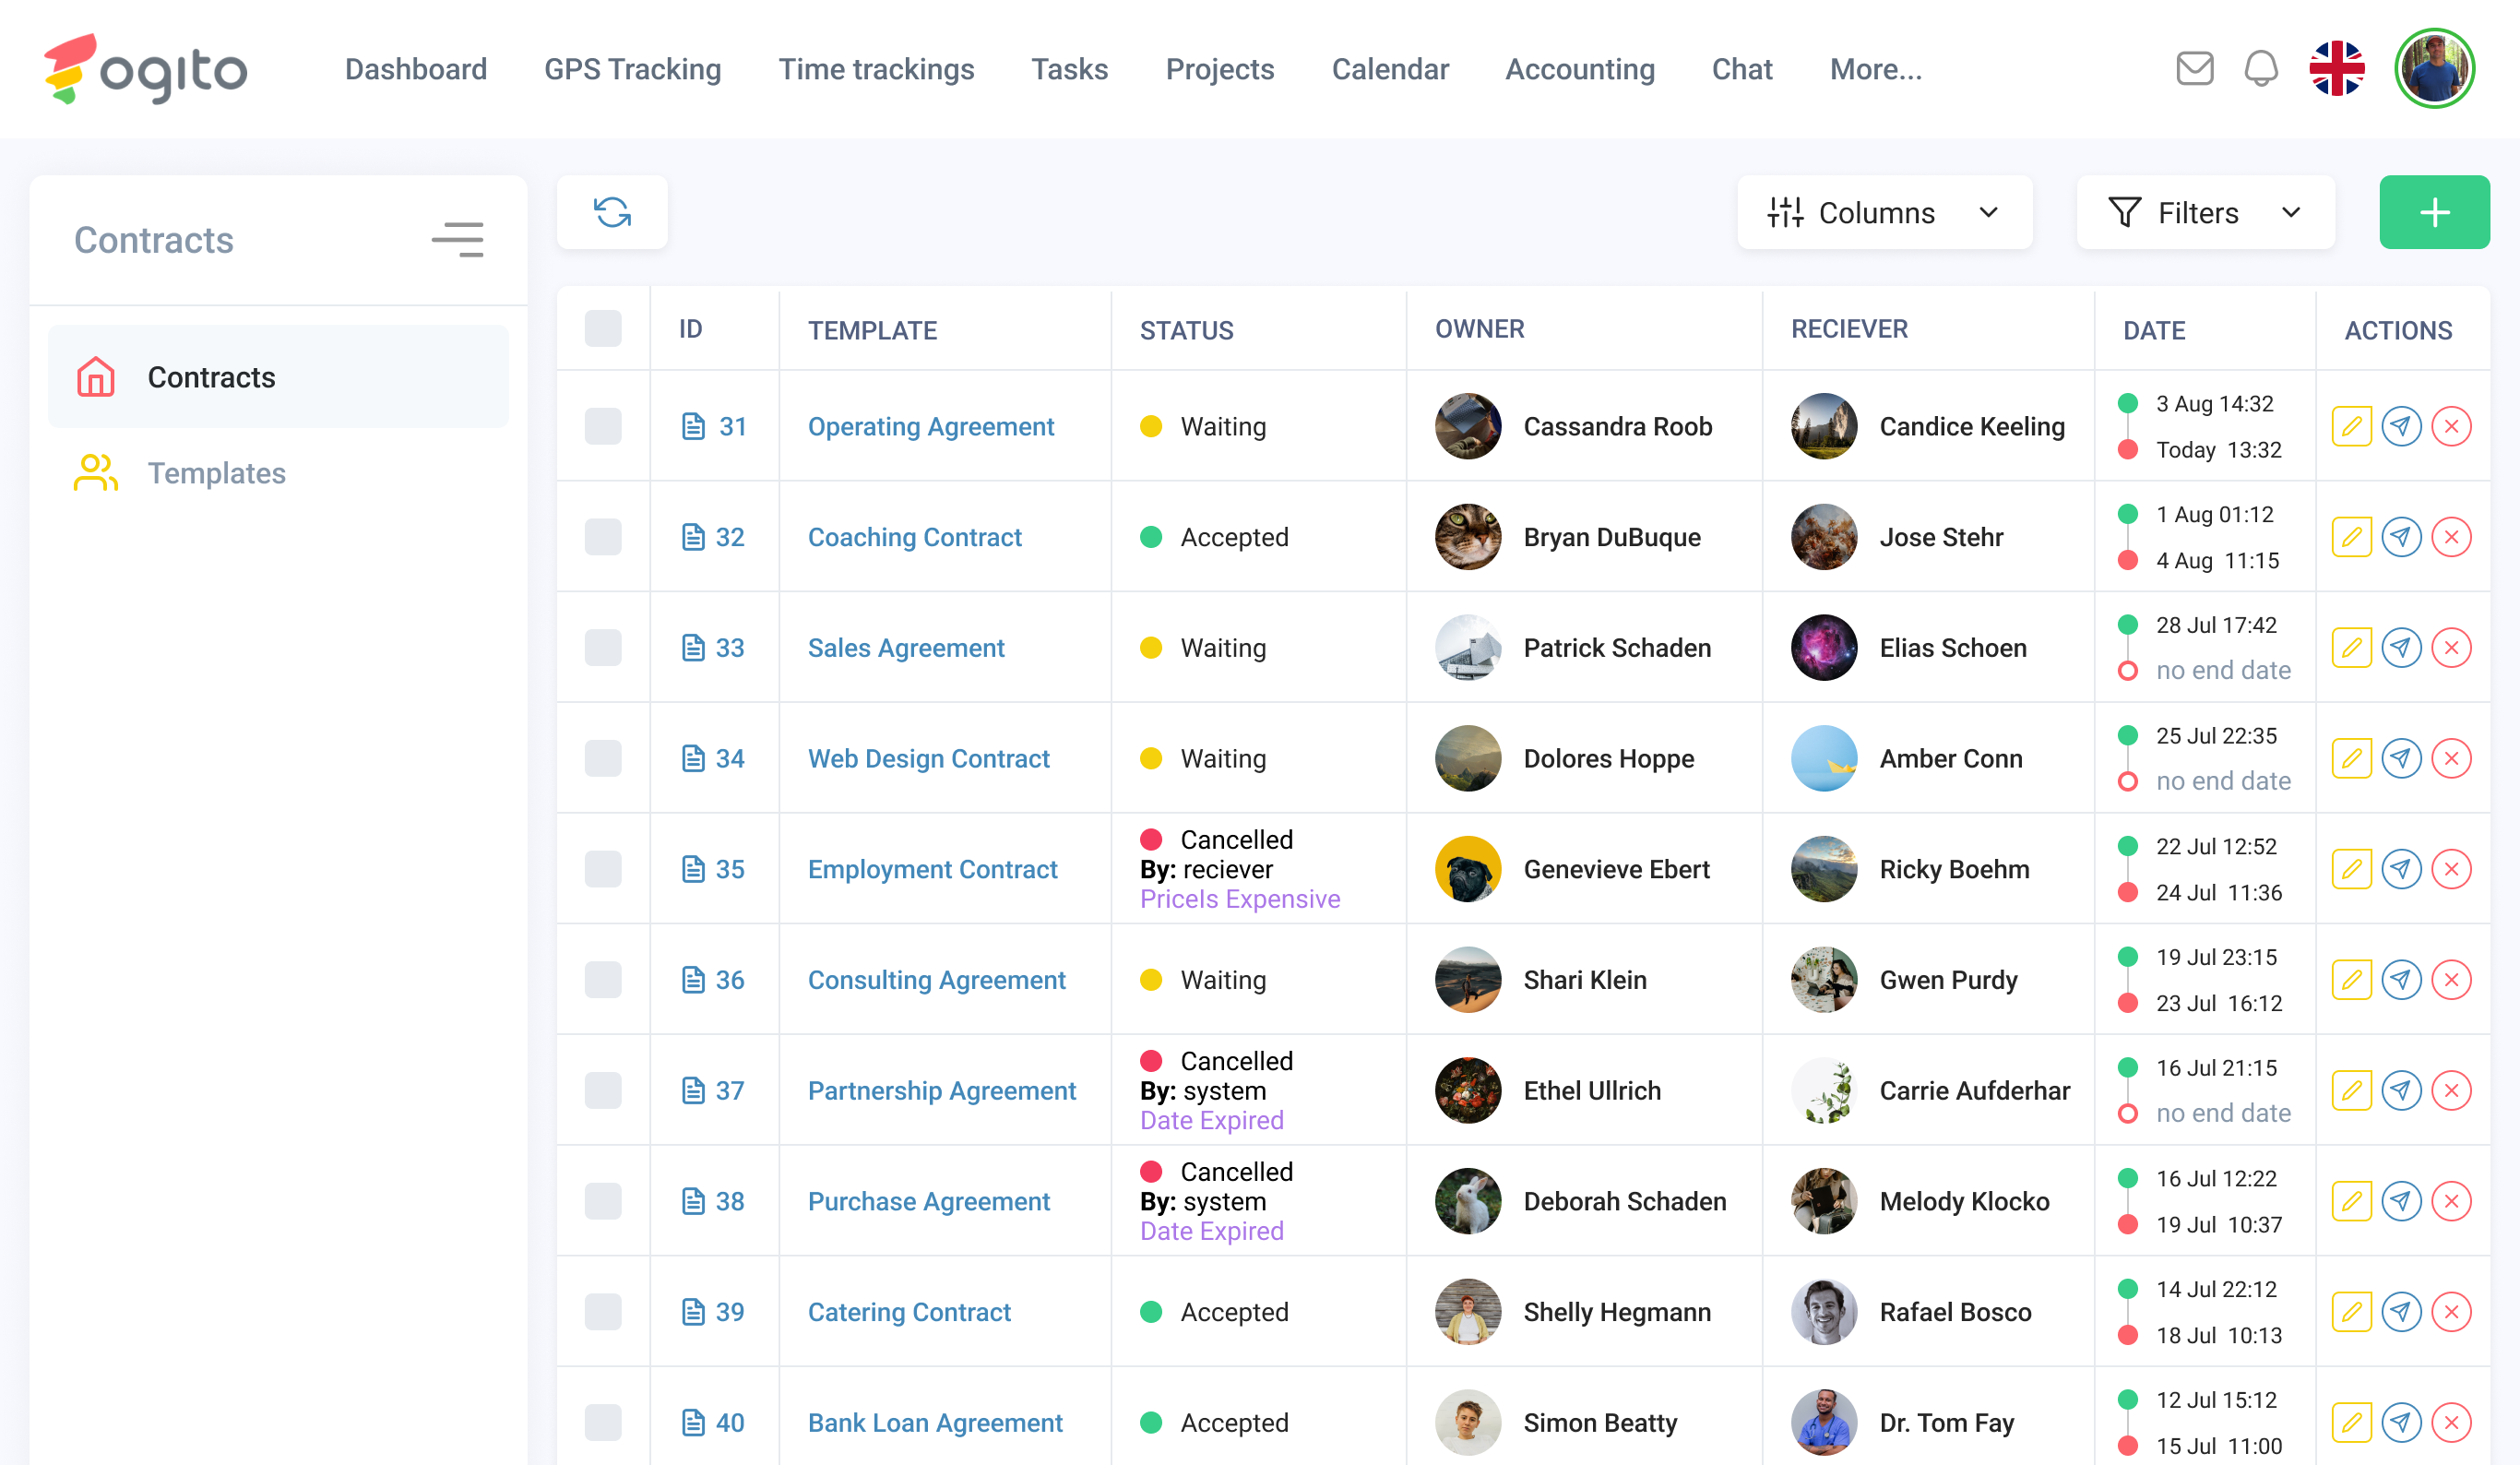Click the refresh contracts icon
The height and width of the screenshot is (1465, 2520).
click(x=612, y=212)
